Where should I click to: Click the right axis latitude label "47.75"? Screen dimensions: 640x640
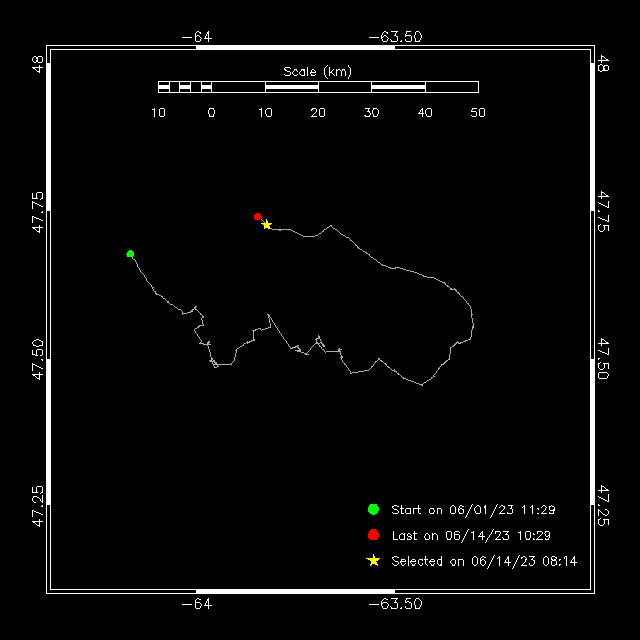603,211
